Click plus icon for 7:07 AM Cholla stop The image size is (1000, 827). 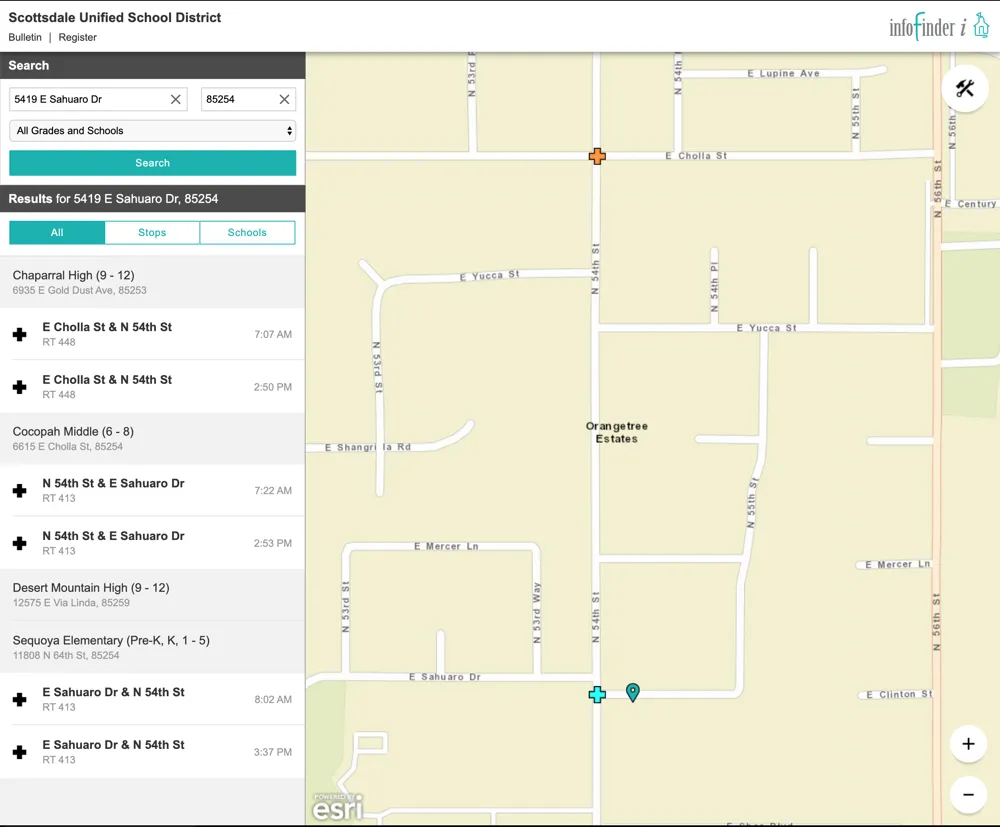(20, 334)
